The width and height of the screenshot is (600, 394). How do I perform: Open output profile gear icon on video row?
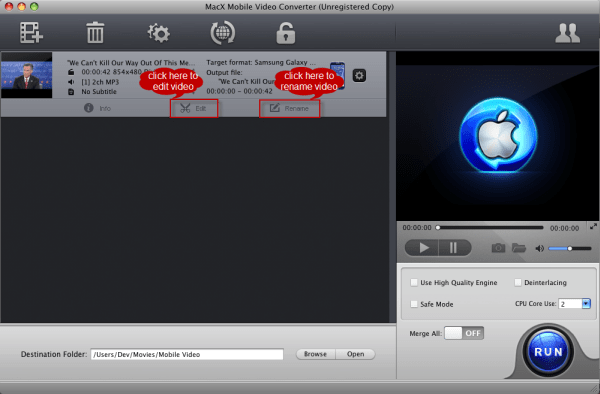point(359,76)
